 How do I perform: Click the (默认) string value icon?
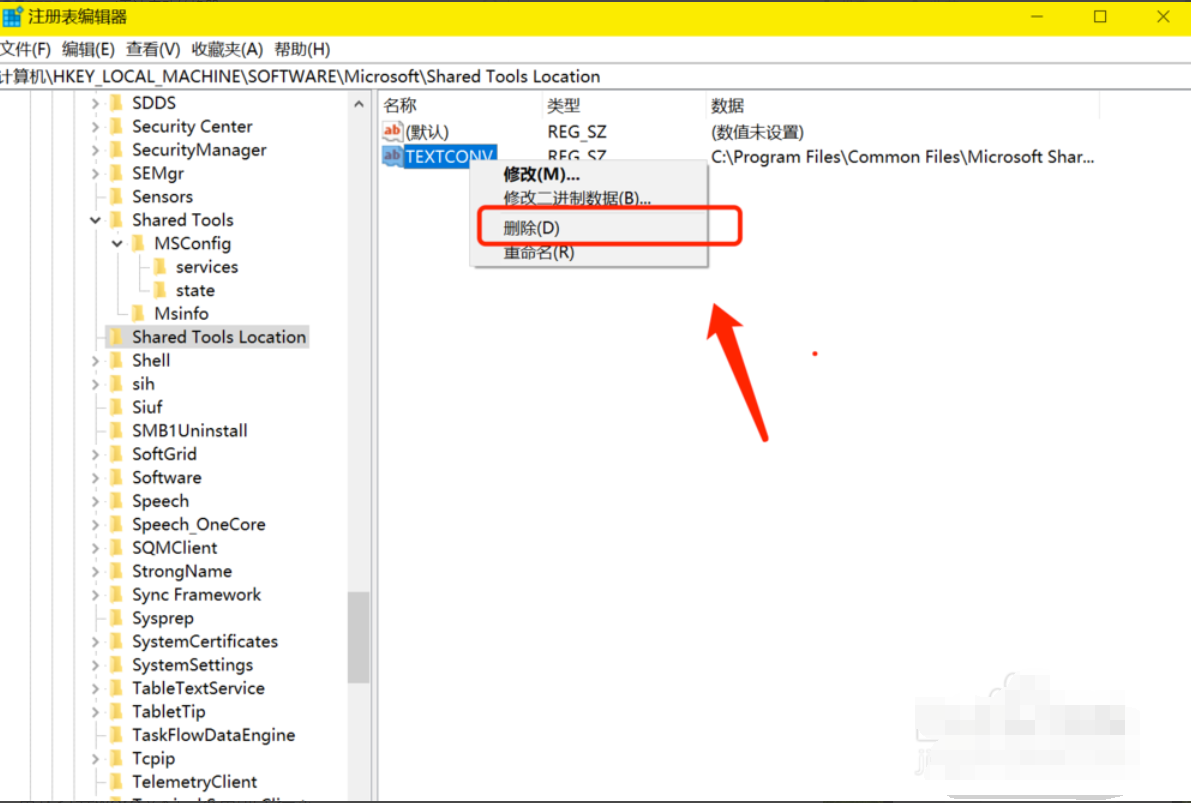click(x=393, y=132)
